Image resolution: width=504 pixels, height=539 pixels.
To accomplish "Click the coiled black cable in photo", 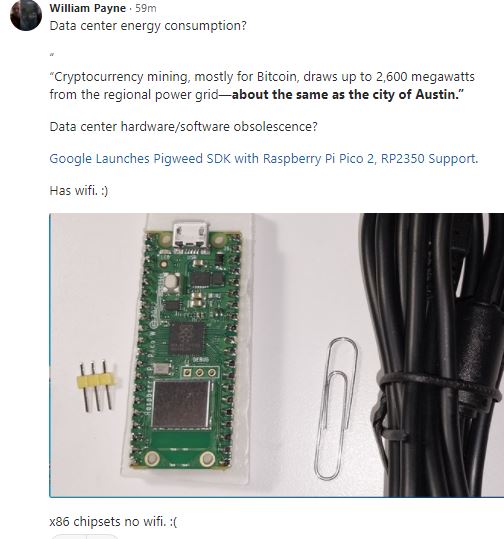I will click(x=433, y=355).
